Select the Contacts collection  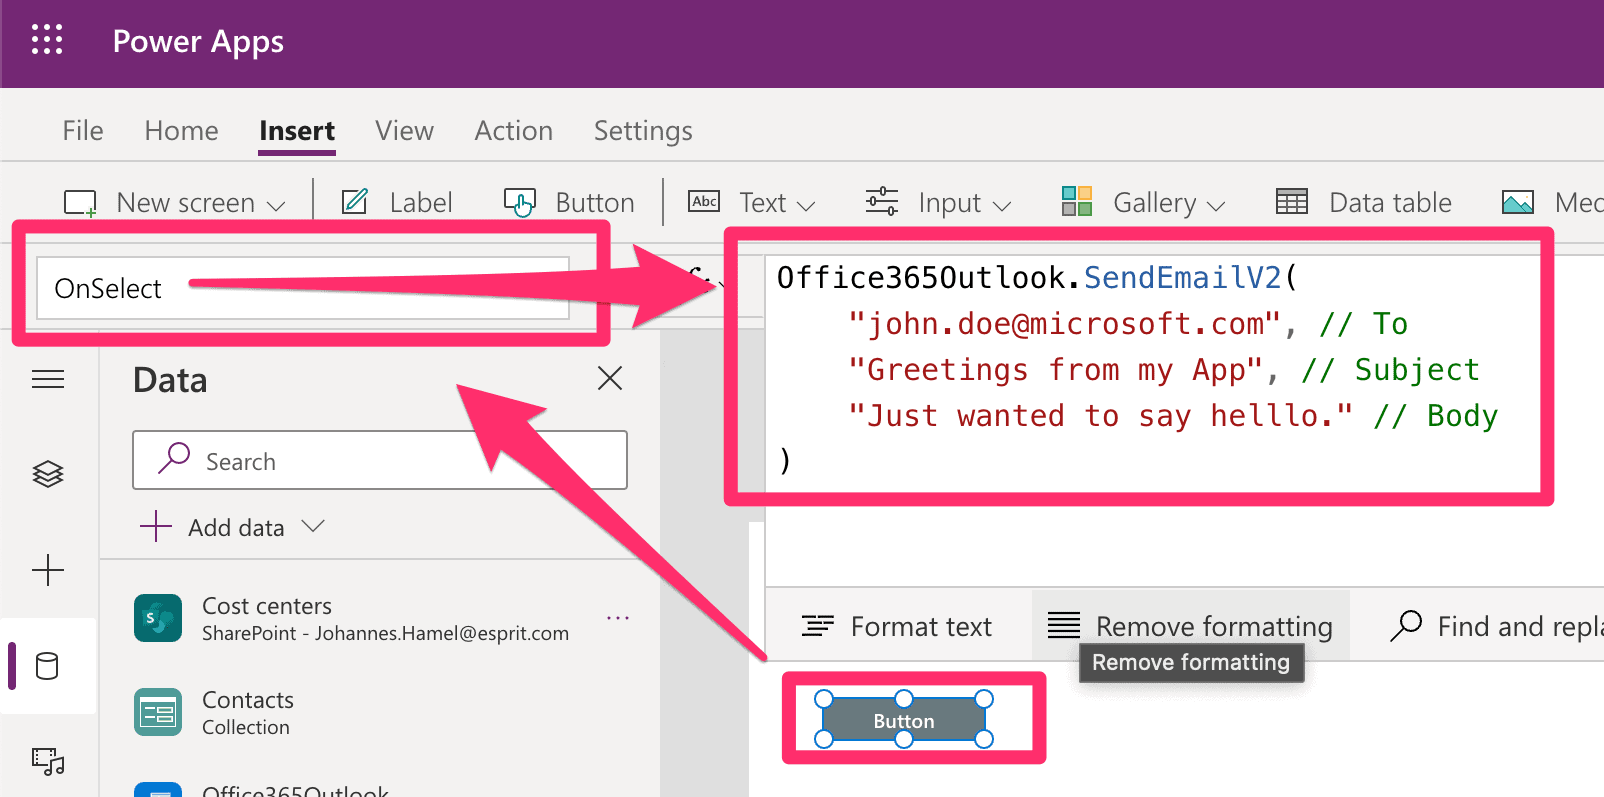[x=380, y=712]
